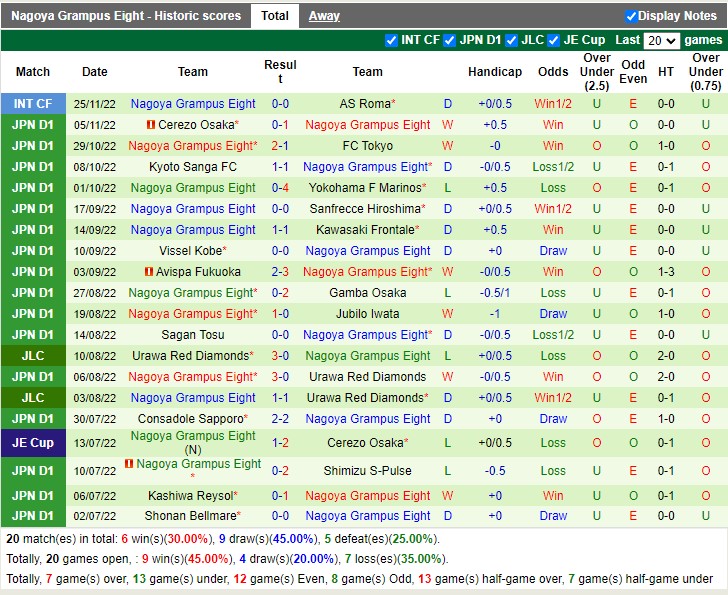The height and width of the screenshot is (595, 728).
Task: Switch to the Away tab
Action: point(323,16)
